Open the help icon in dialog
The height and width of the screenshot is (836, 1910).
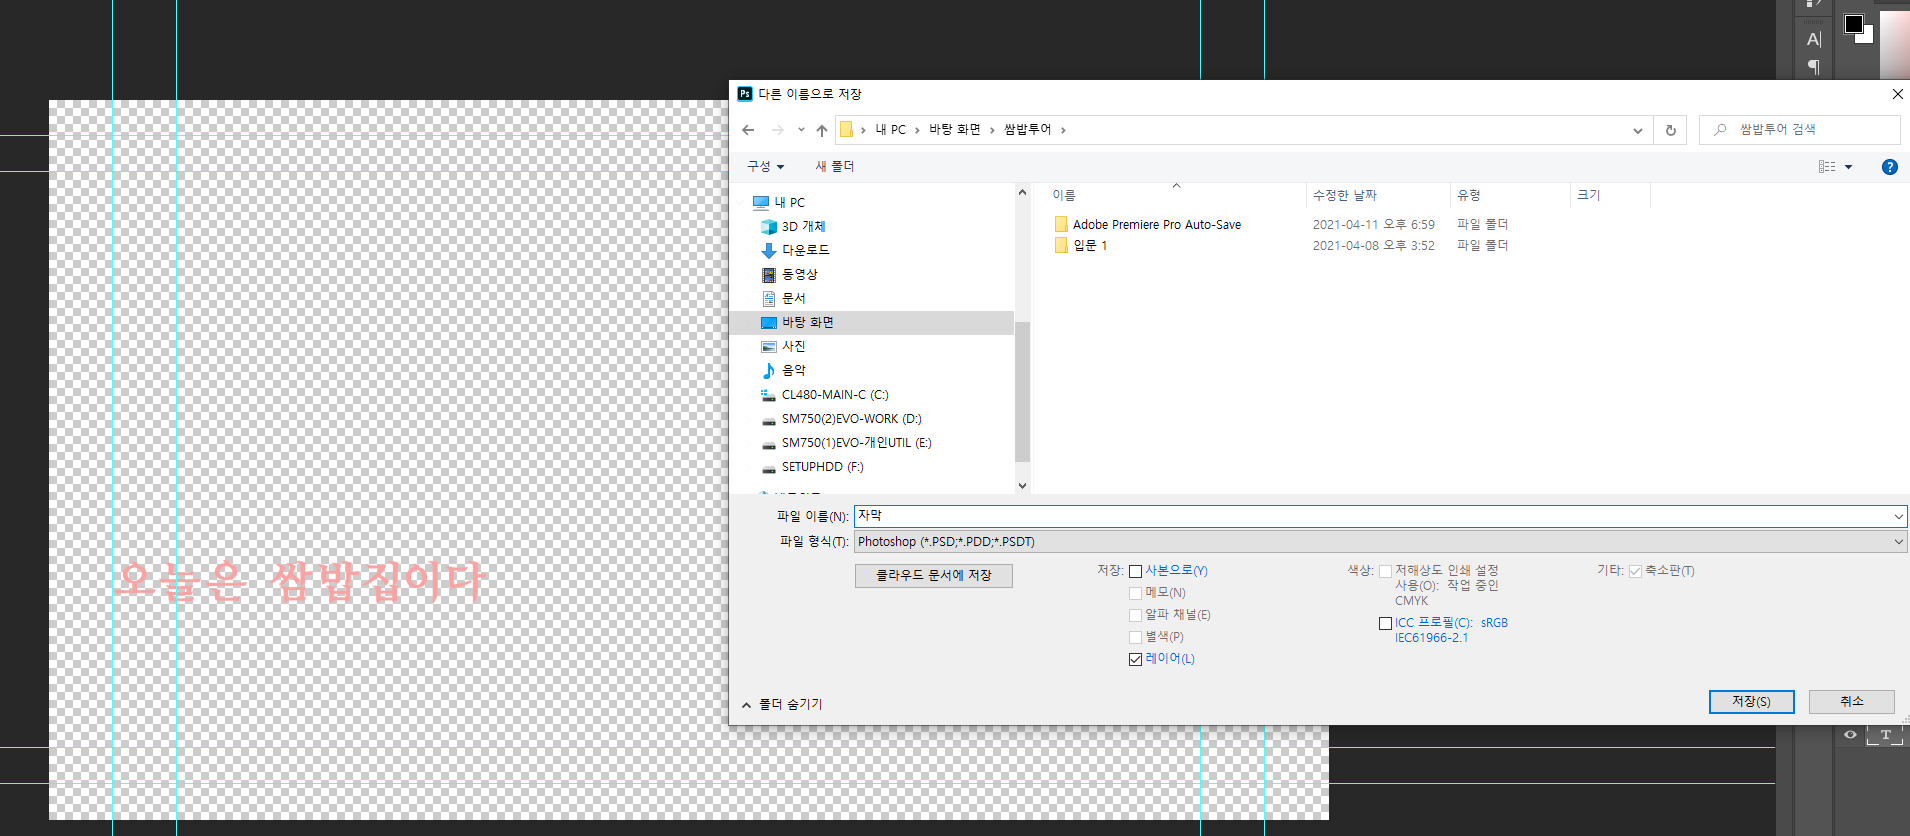[x=1889, y=167]
